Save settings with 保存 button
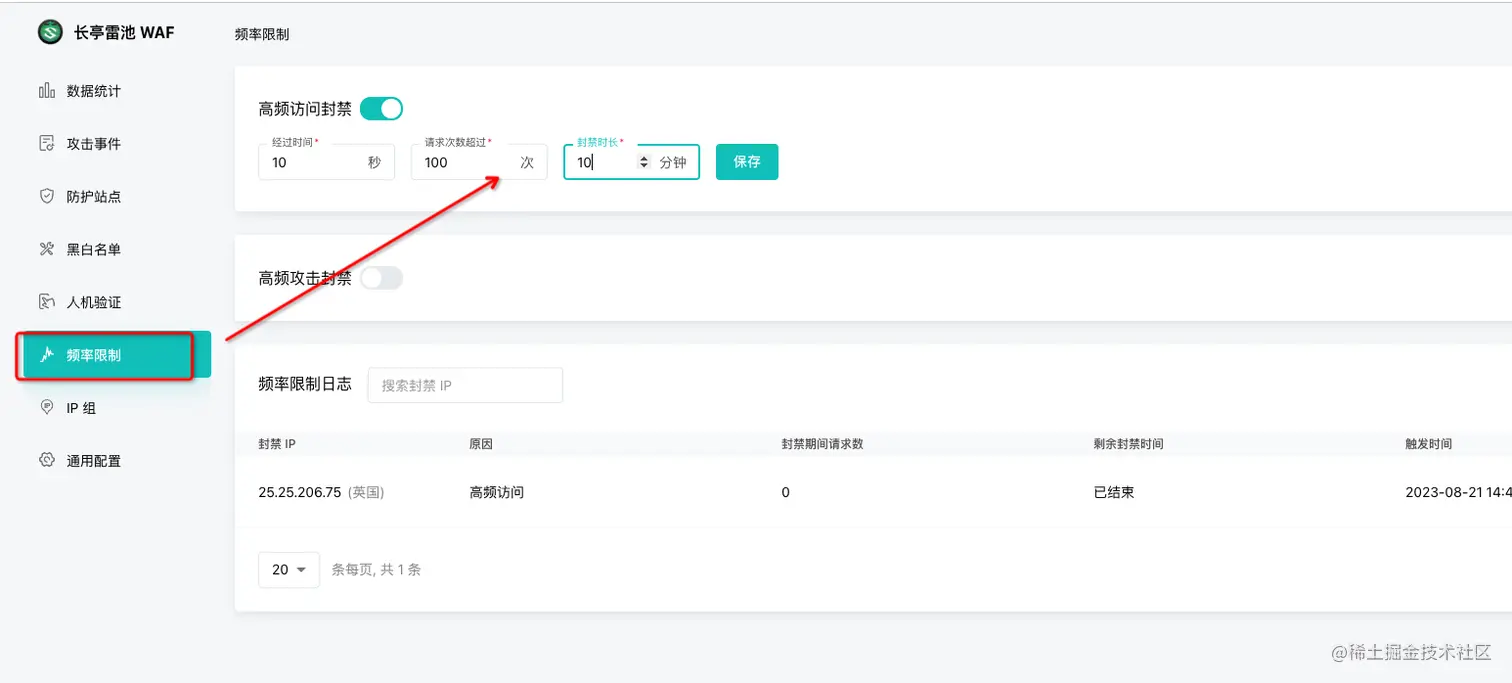 tap(747, 162)
